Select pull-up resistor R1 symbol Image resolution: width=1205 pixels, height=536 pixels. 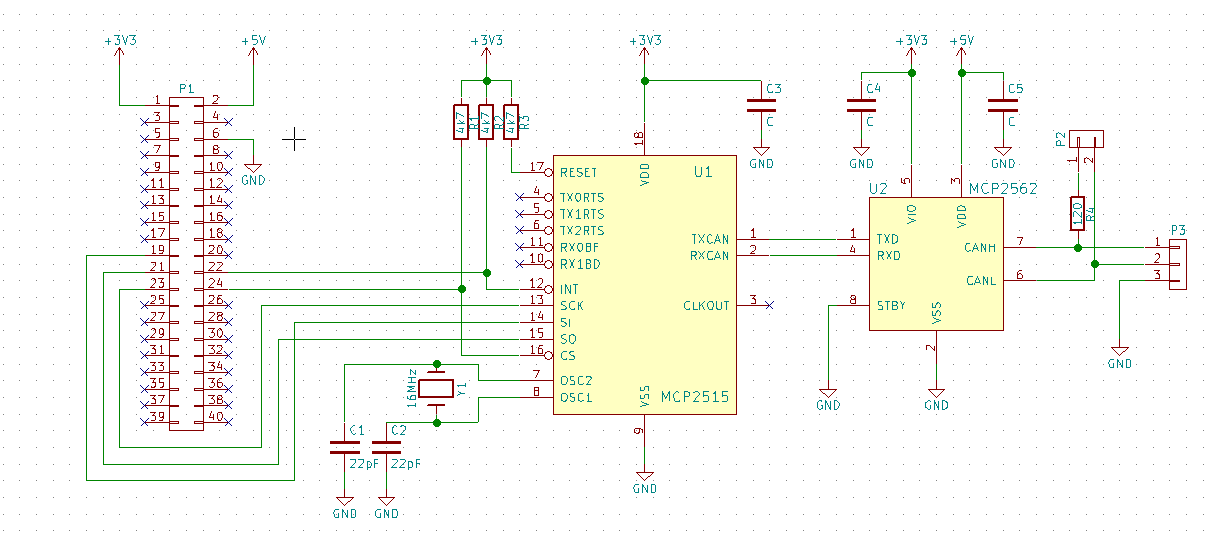coord(460,122)
